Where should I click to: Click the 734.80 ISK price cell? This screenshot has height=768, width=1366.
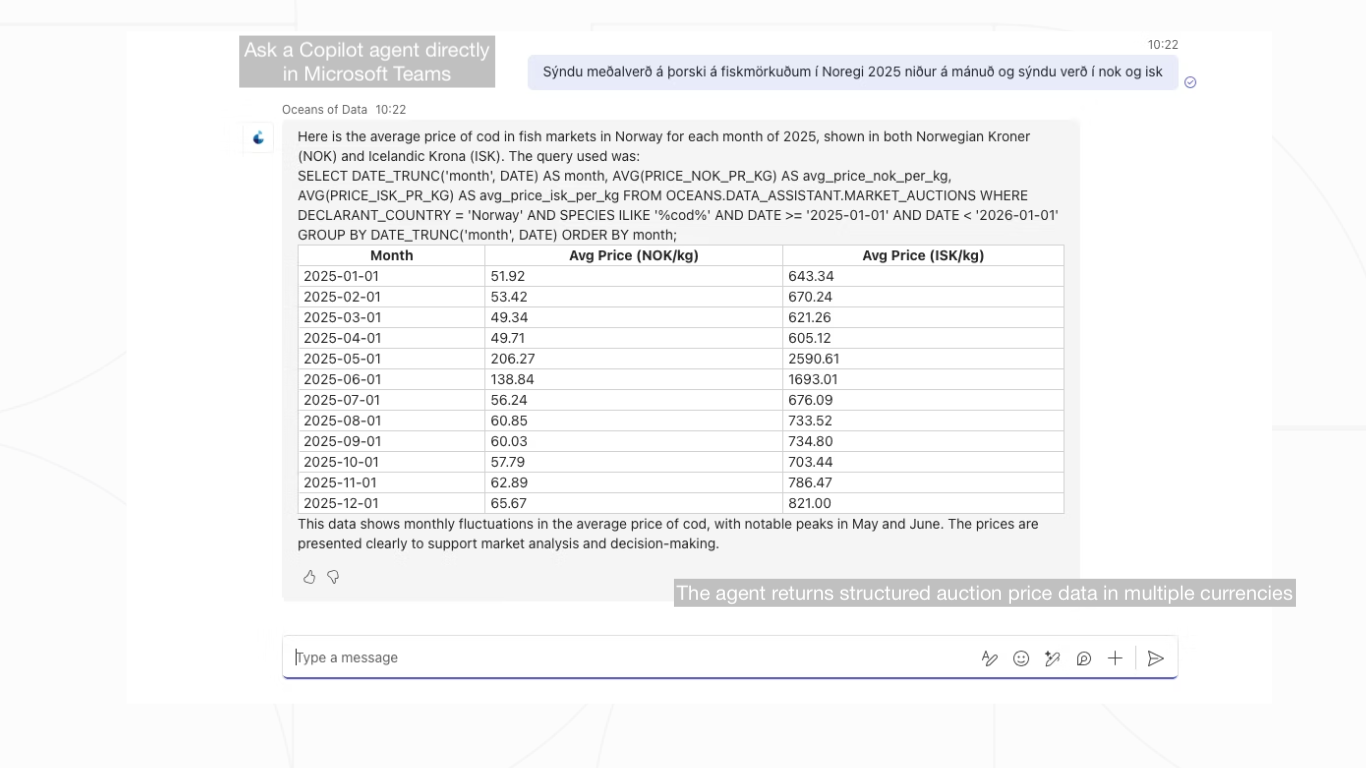point(923,442)
